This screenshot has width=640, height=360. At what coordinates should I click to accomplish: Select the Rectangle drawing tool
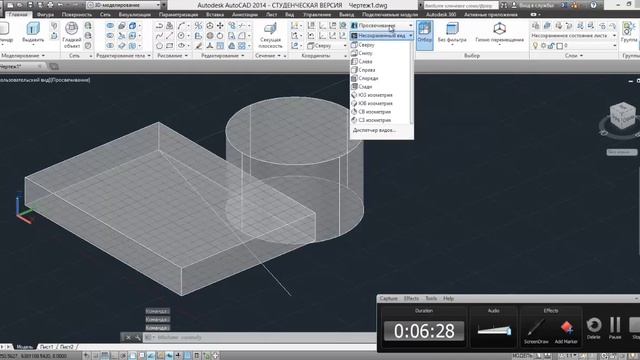[170, 46]
